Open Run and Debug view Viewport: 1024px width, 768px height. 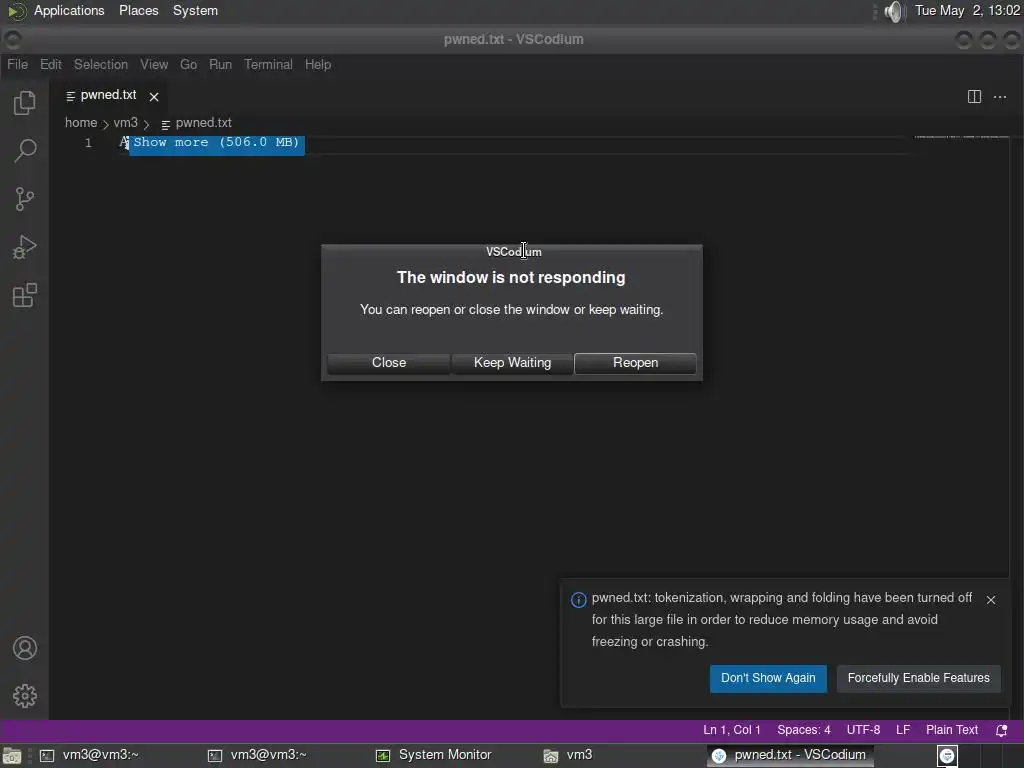[x=25, y=247]
